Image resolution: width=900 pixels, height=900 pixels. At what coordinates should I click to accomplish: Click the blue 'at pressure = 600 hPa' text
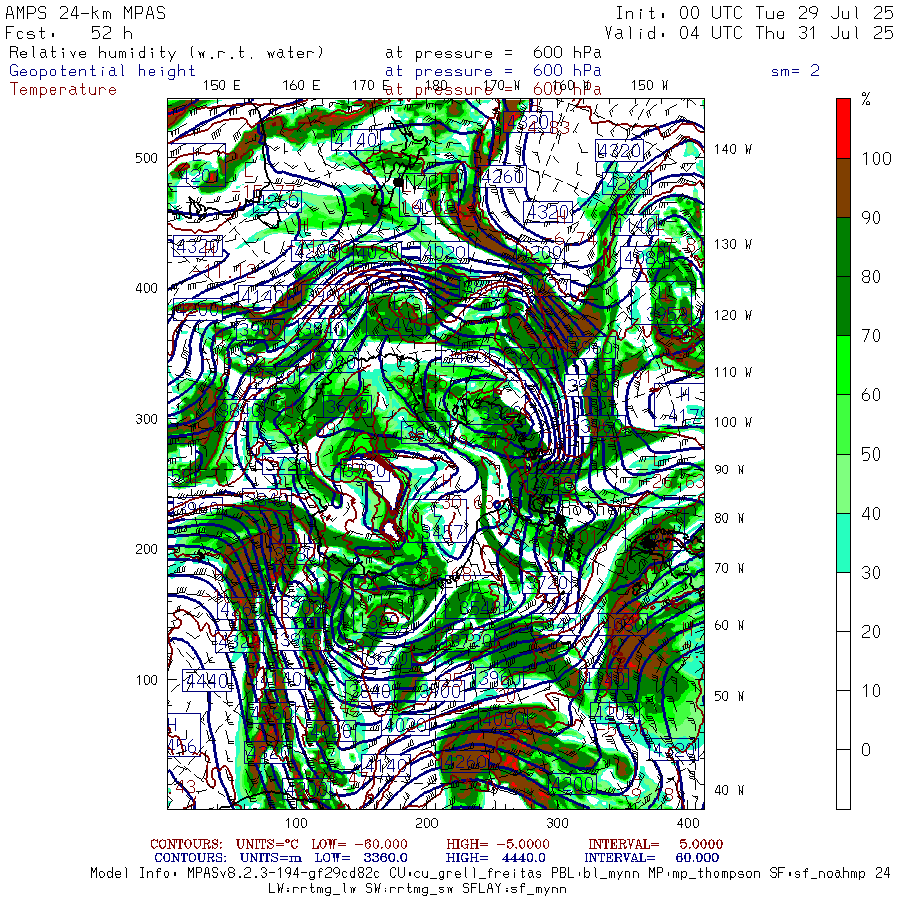(493, 71)
